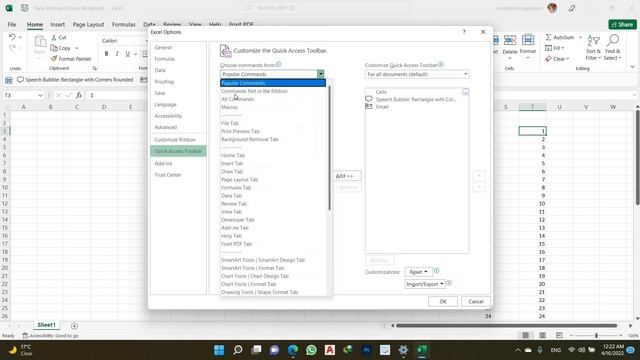Click the OK button
This screenshot has width=640, height=360.
coord(443,302)
